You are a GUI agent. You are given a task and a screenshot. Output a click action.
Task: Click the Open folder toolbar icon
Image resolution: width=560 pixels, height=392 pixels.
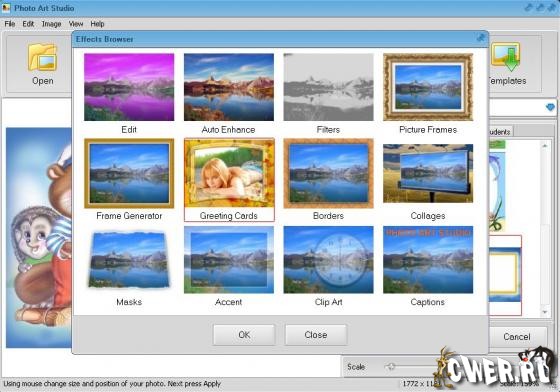click(42, 57)
